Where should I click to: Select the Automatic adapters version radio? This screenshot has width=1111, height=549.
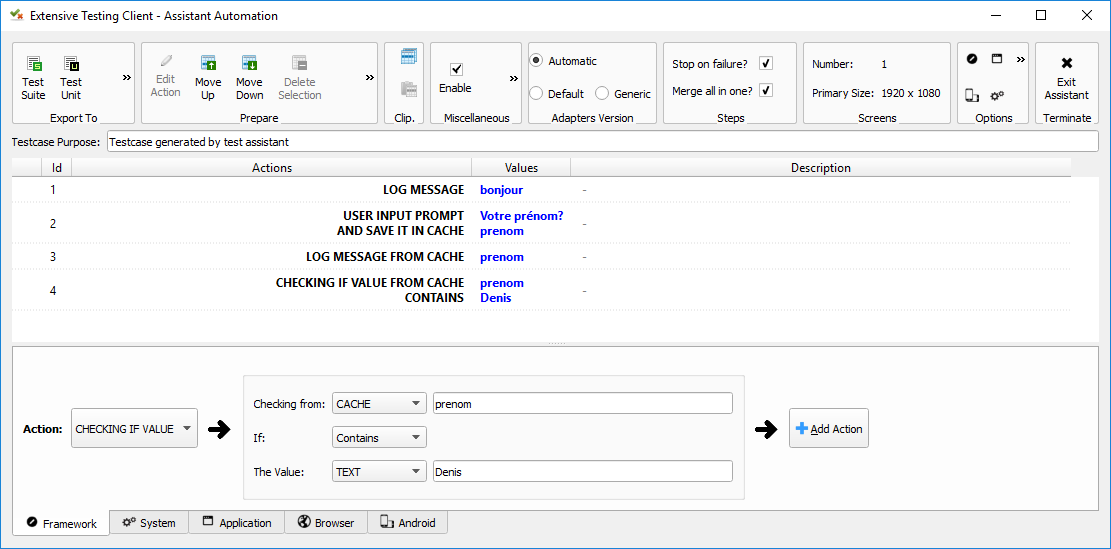[x=537, y=61]
